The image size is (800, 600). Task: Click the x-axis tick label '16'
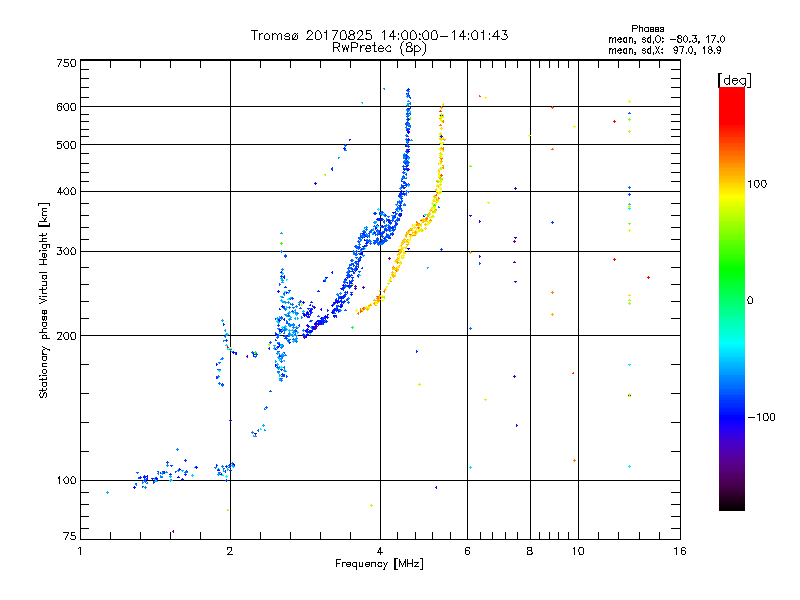680,551
